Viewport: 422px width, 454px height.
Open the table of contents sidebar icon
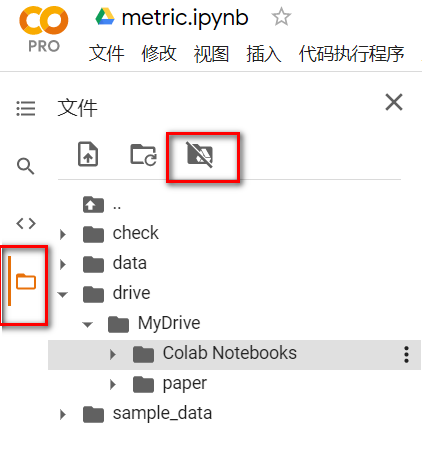[26, 109]
